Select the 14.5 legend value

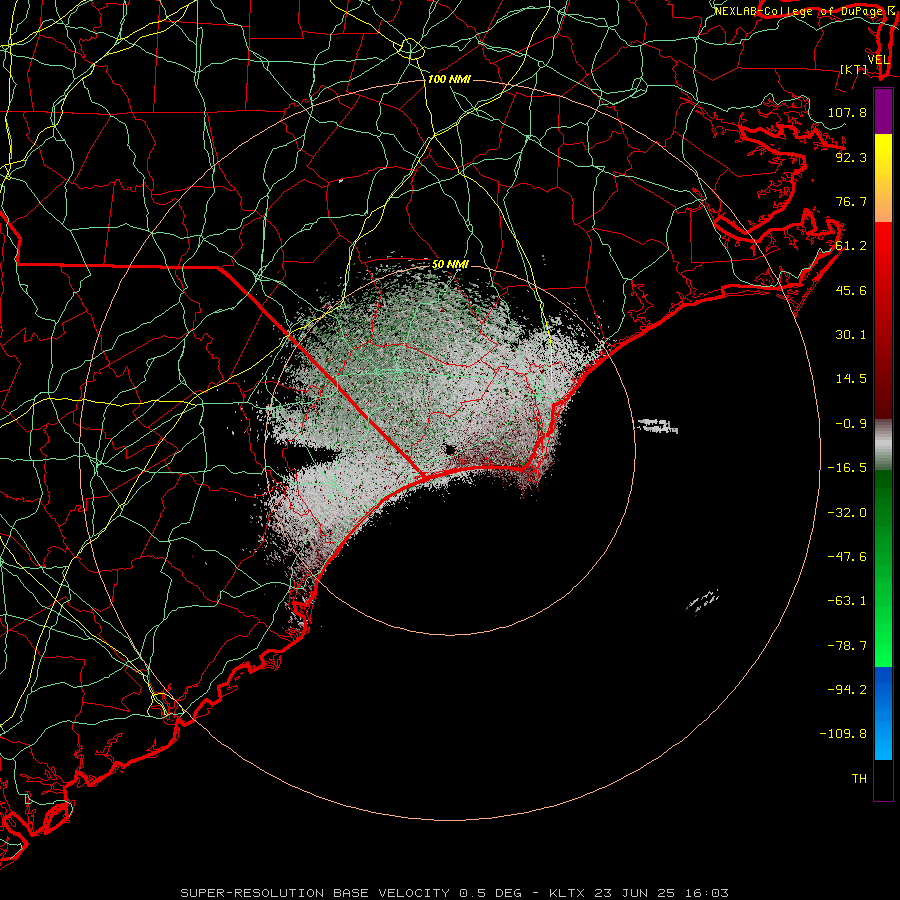coord(851,379)
